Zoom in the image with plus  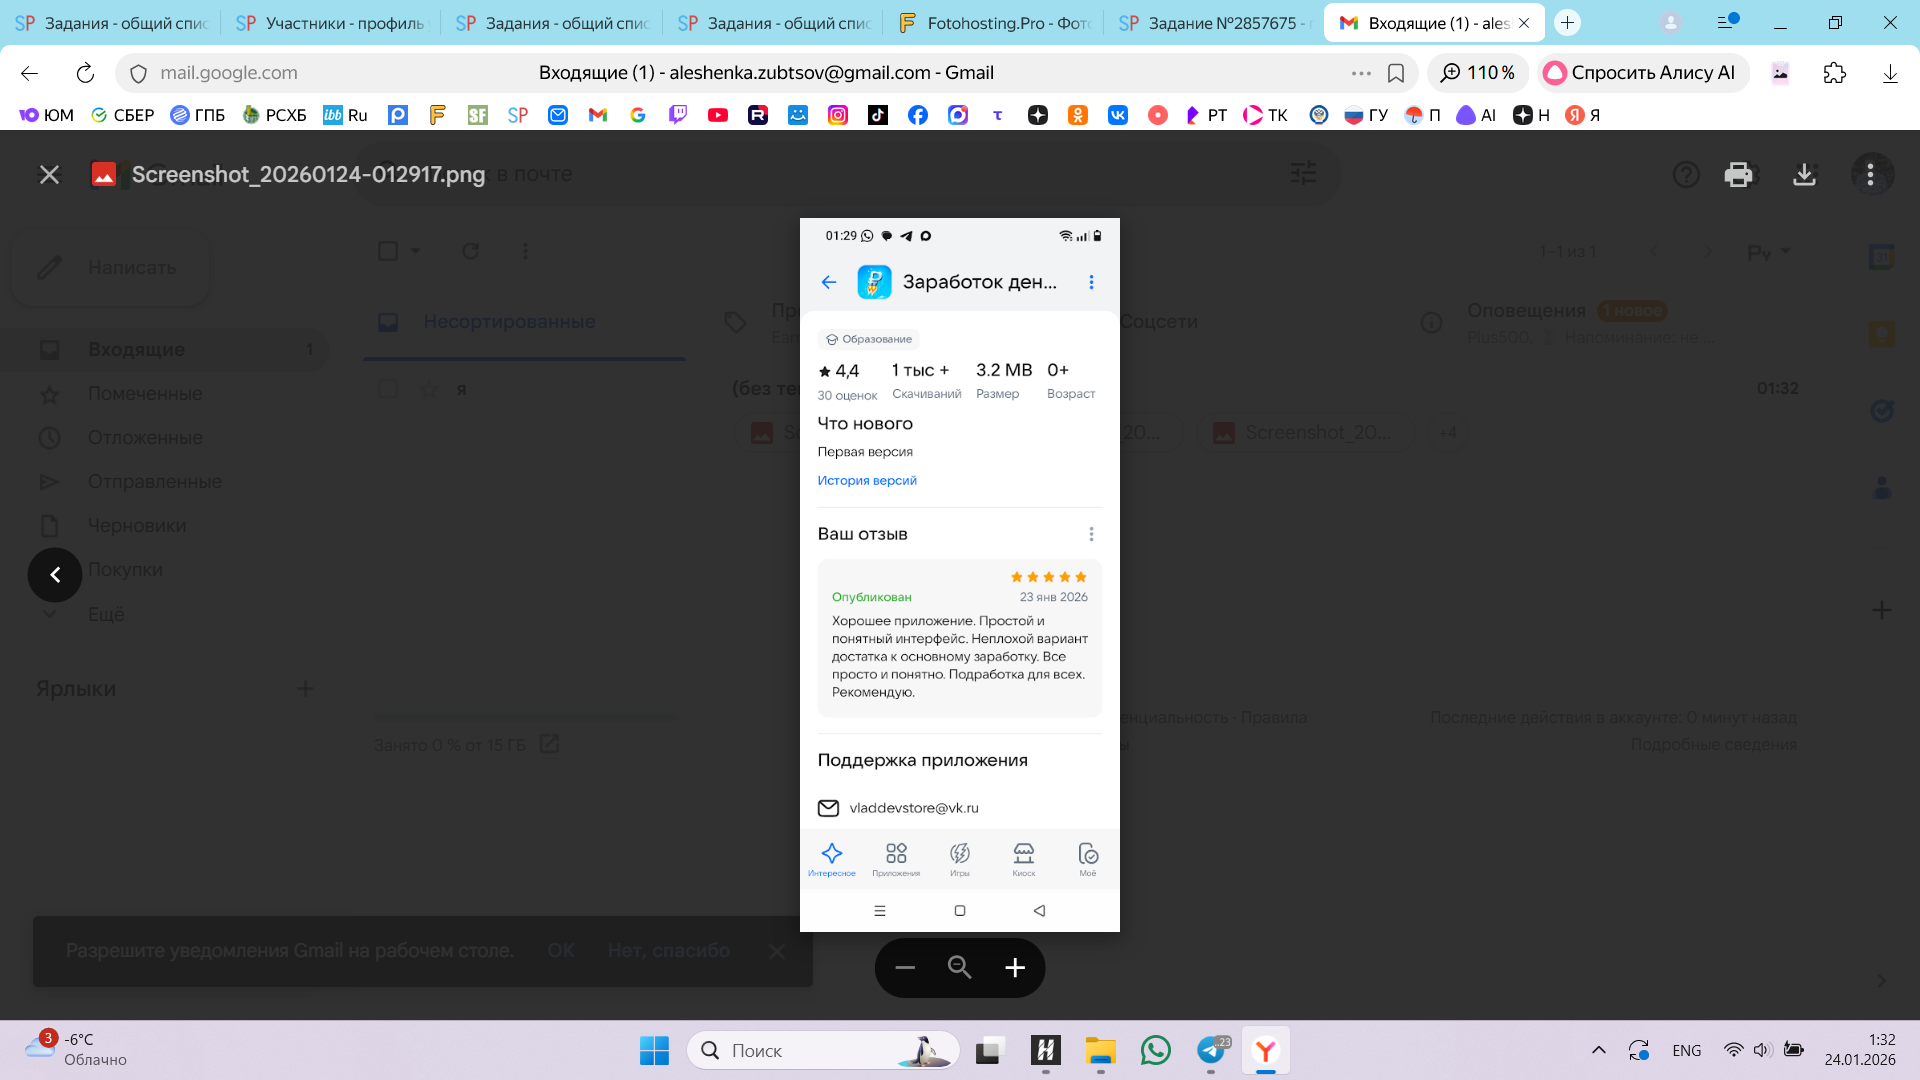1015,968
